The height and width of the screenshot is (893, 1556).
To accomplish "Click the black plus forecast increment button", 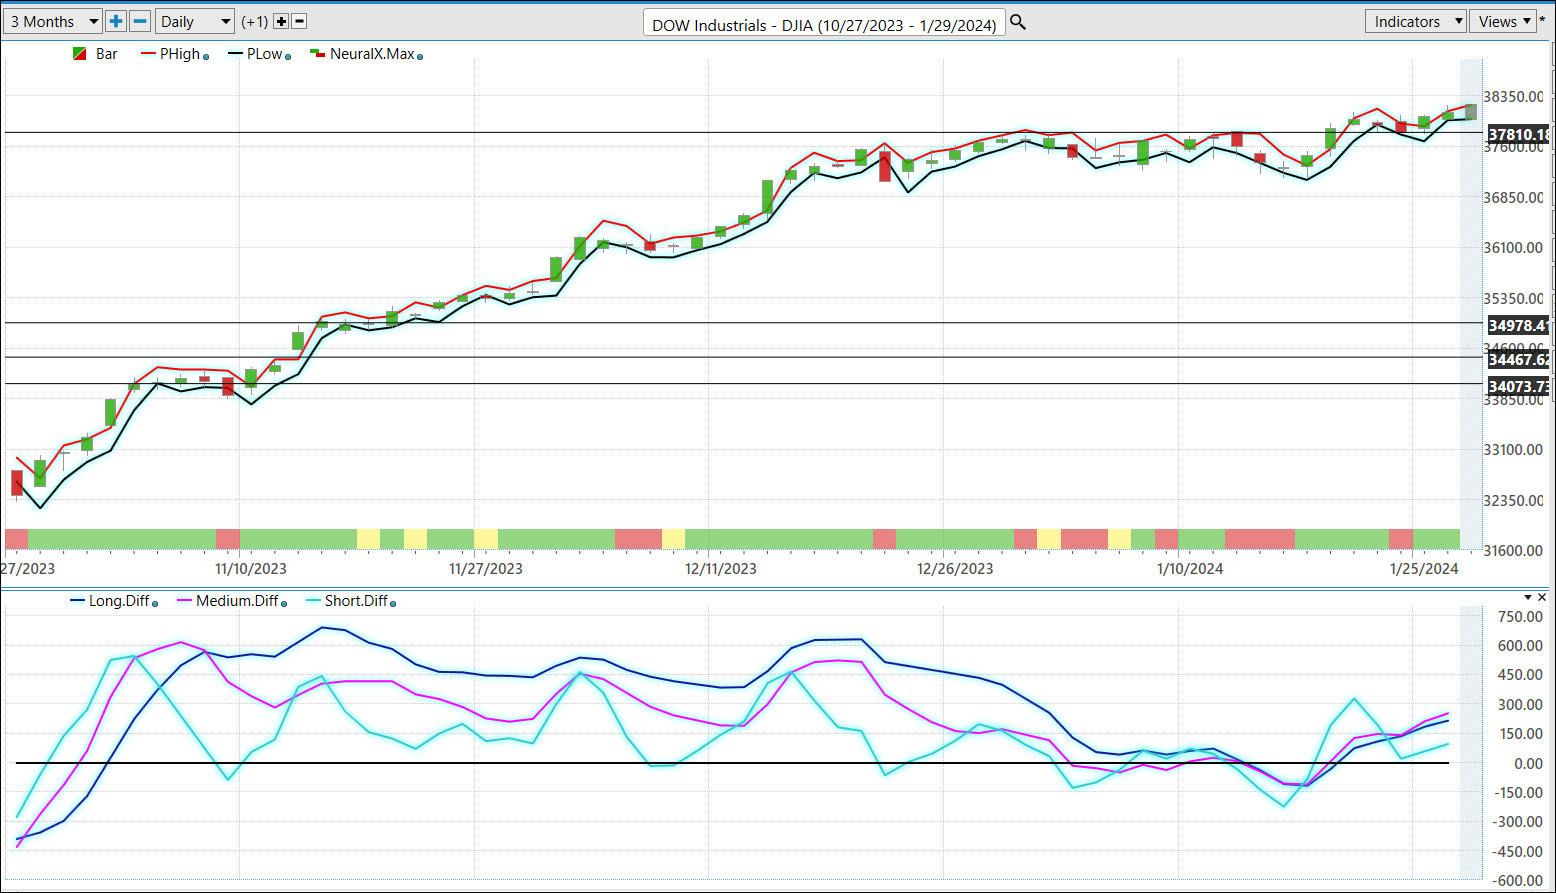I will pos(281,21).
